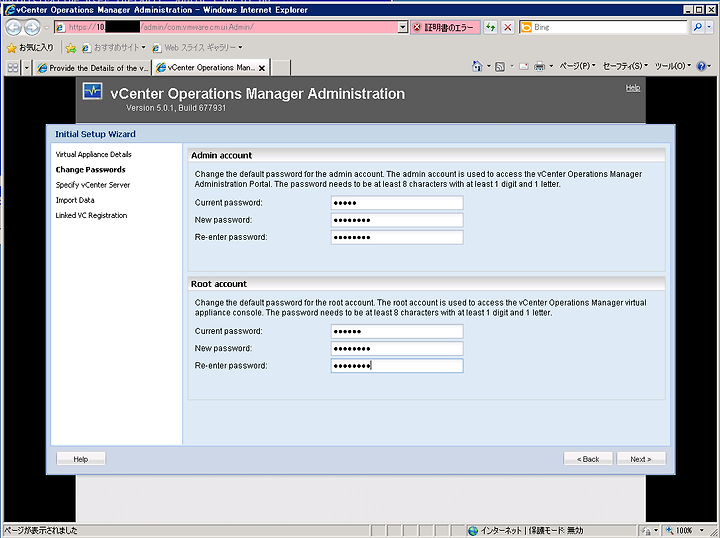The image size is (720, 538).
Task: Click Root account Re-enter password field
Action: (x=397, y=366)
